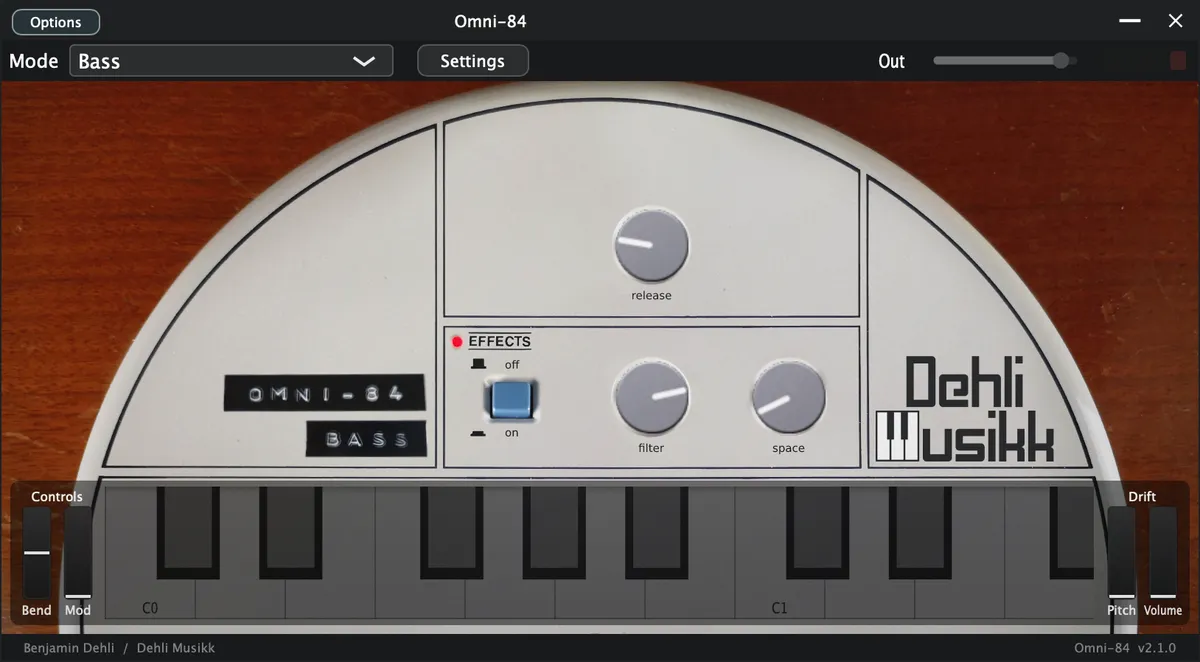Click the Mod wheel slider
This screenshot has width=1200, height=662.
(x=77, y=553)
